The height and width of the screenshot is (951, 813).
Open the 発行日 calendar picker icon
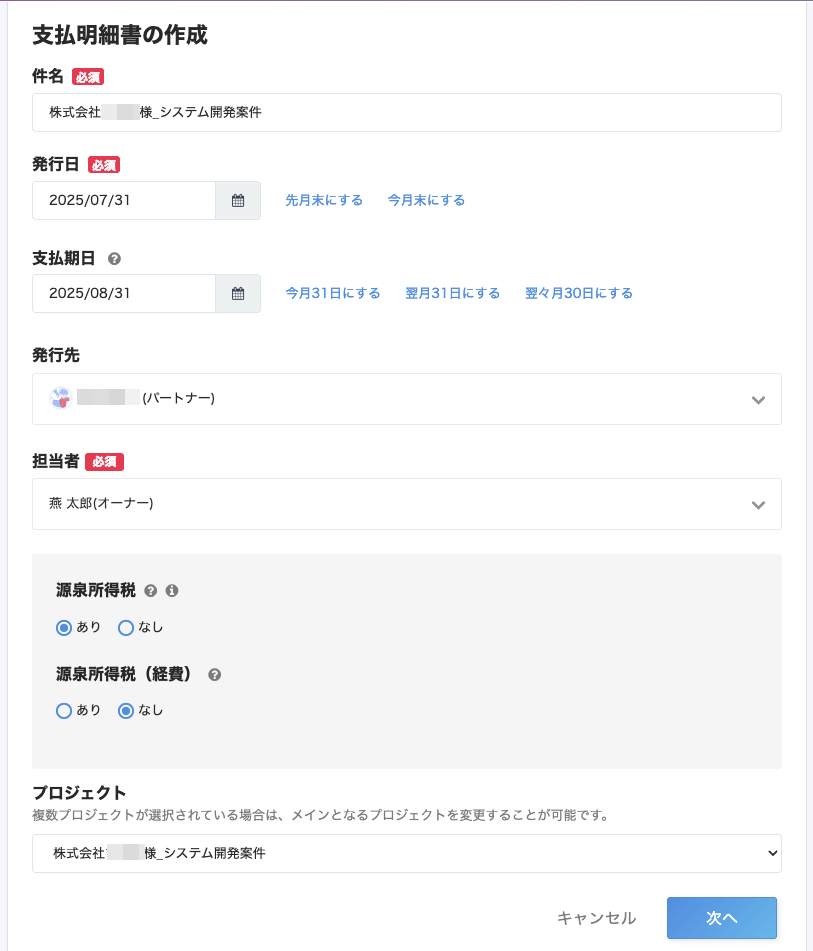[x=238, y=200]
